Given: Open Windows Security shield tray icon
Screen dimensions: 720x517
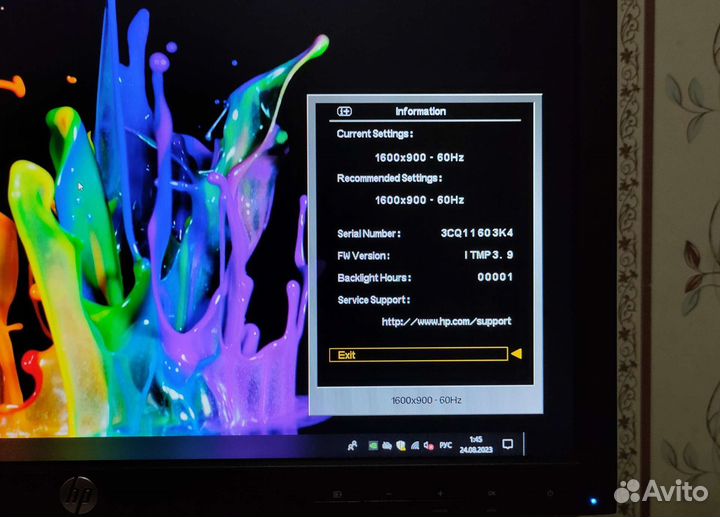Looking at the screenshot, I should (x=401, y=445).
